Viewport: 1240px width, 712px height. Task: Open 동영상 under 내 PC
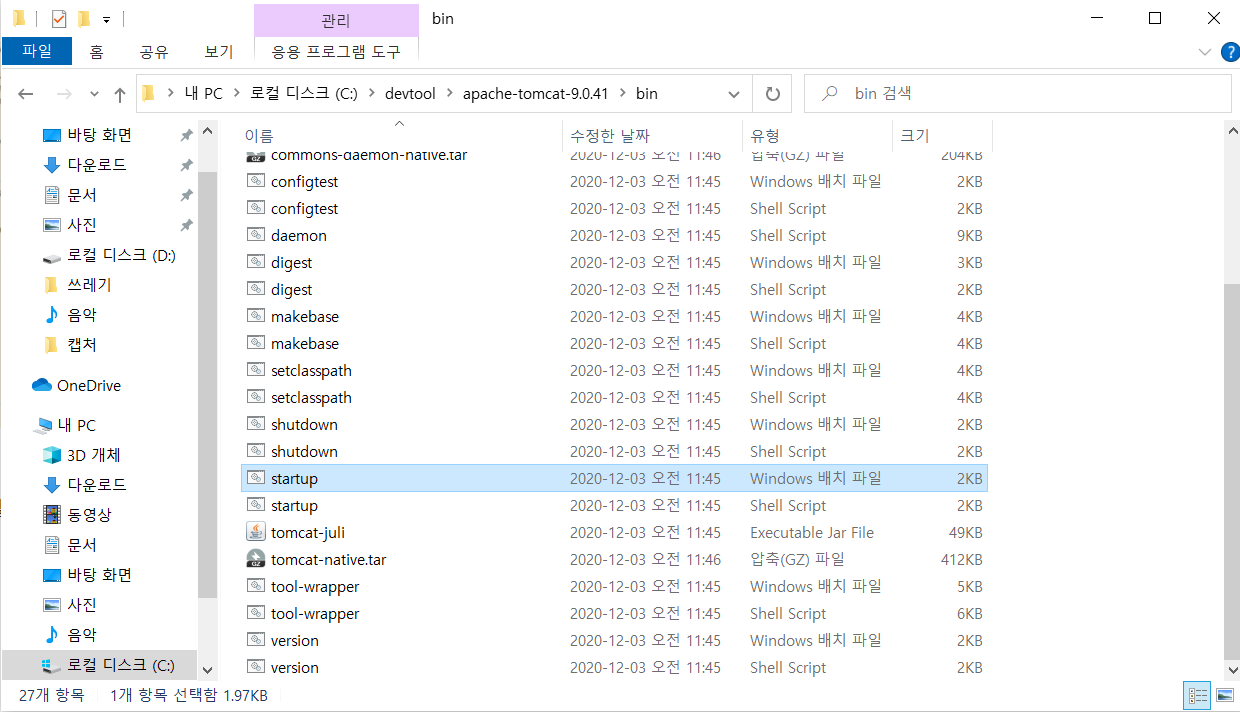pyautogui.click(x=89, y=515)
